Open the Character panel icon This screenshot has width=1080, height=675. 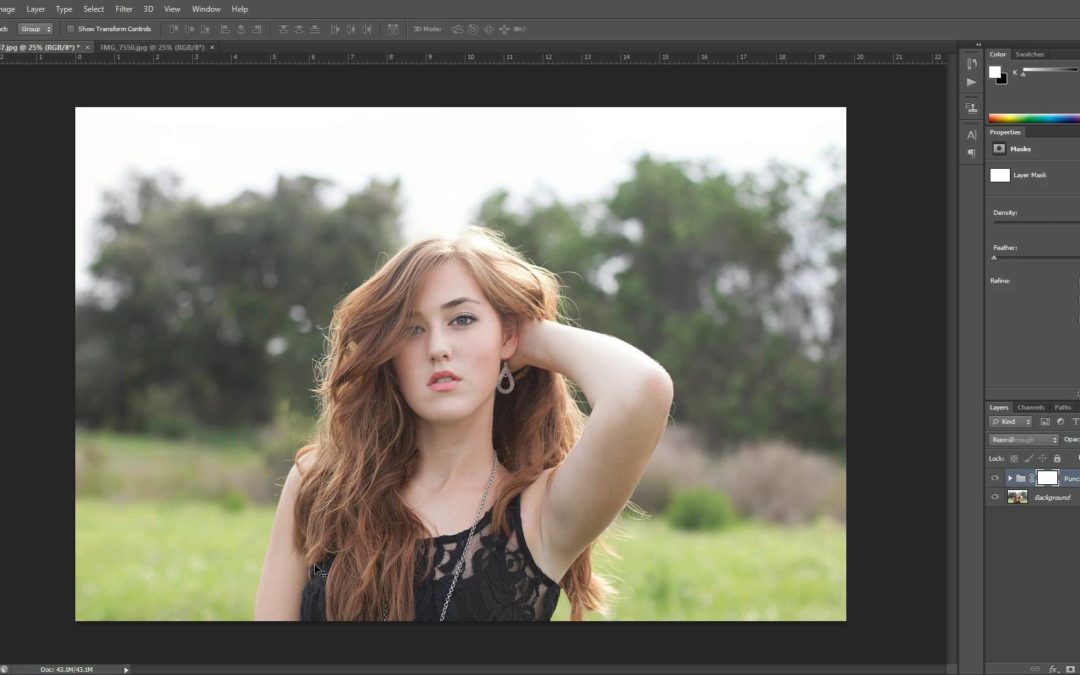(x=971, y=135)
